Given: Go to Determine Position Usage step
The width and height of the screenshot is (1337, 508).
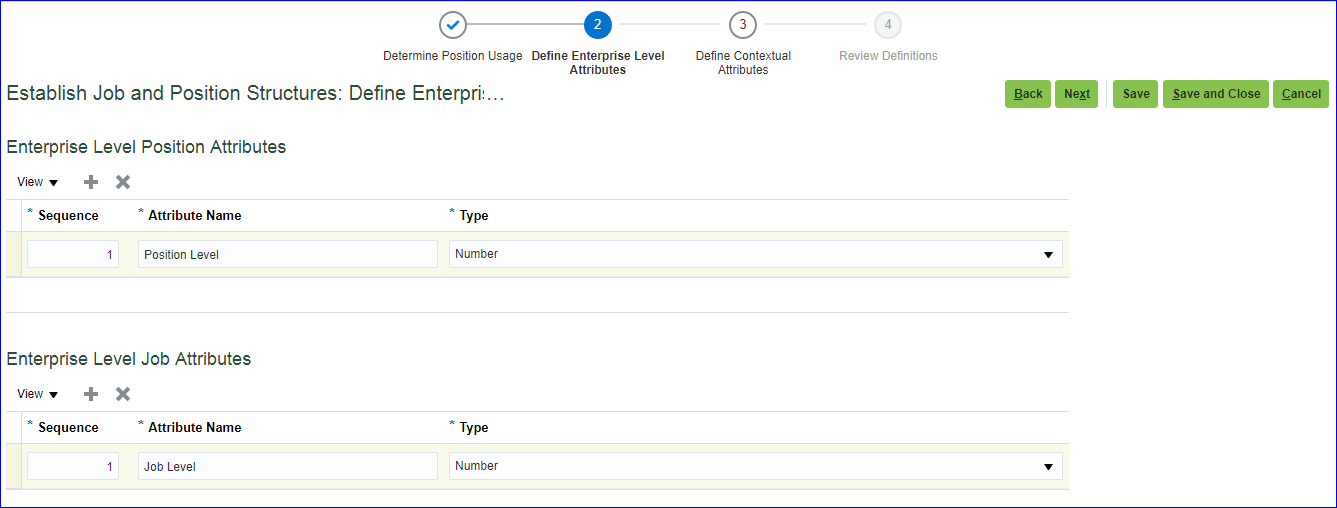Looking at the screenshot, I should 453,56.
